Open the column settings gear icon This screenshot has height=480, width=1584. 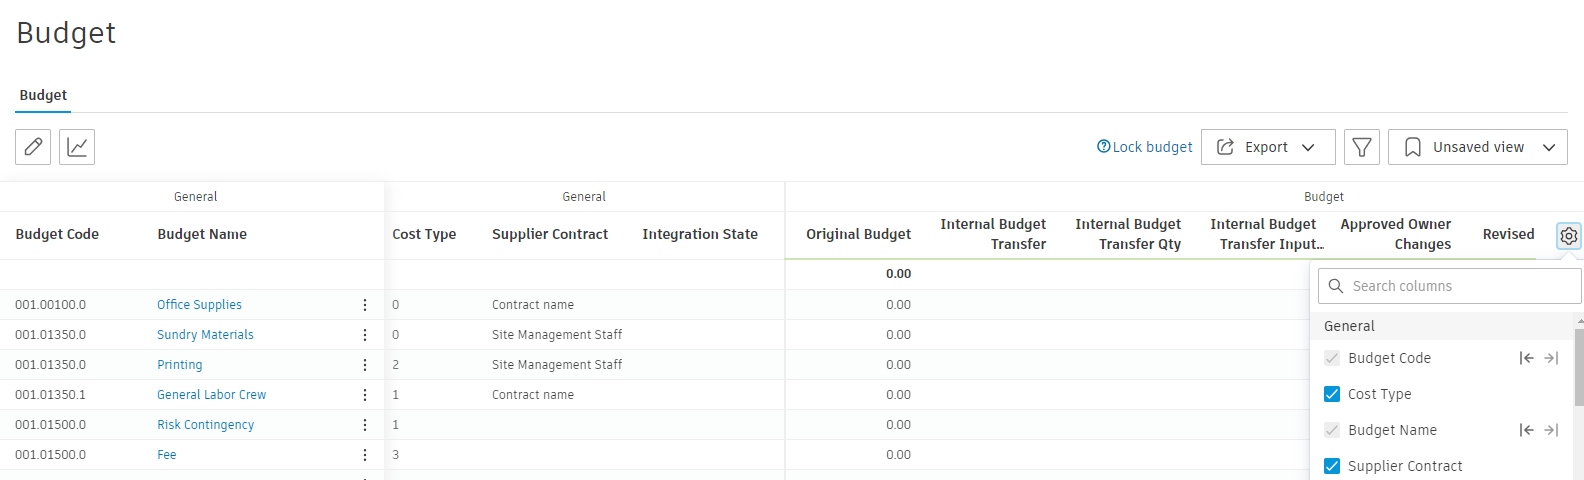(x=1569, y=236)
